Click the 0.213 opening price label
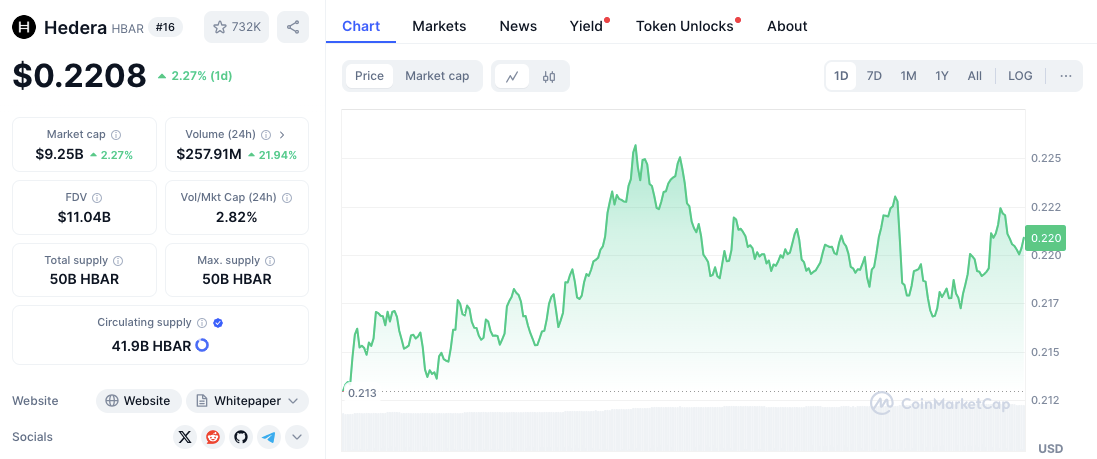 coord(362,393)
